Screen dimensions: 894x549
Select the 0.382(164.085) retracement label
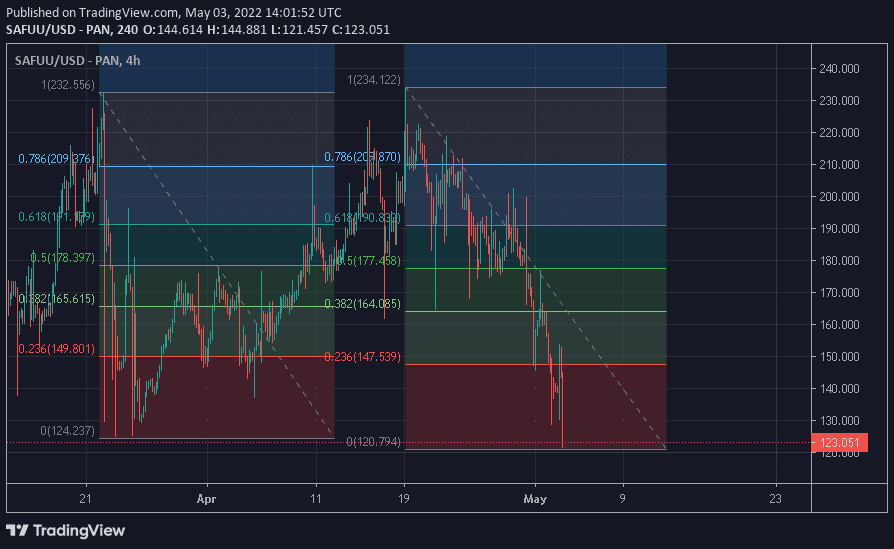362,304
